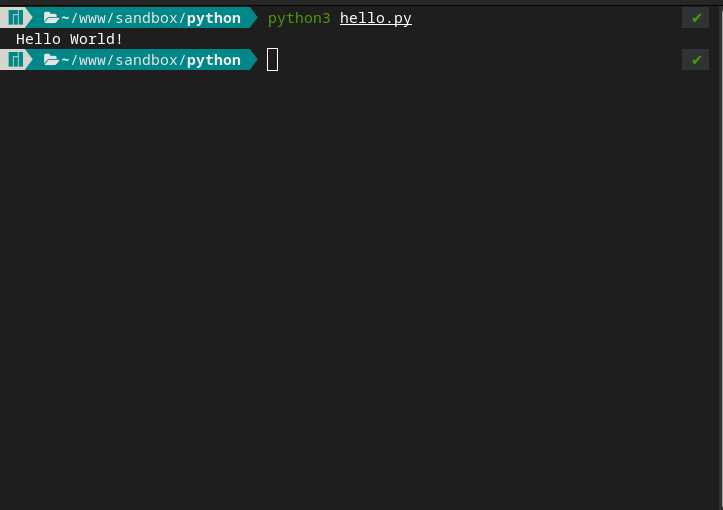Click sandbox in the first prompt path
723x510 pixels.
[x=146, y=18]
